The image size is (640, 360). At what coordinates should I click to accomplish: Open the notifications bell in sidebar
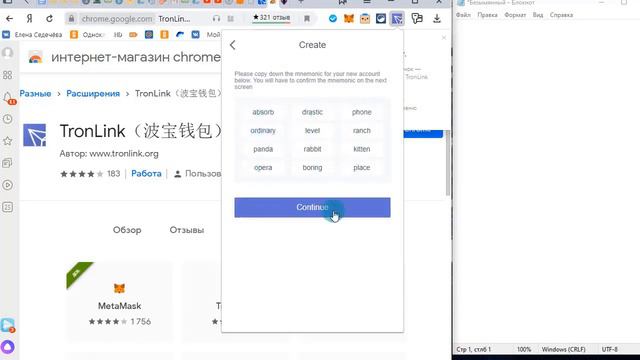pos(8,98)
